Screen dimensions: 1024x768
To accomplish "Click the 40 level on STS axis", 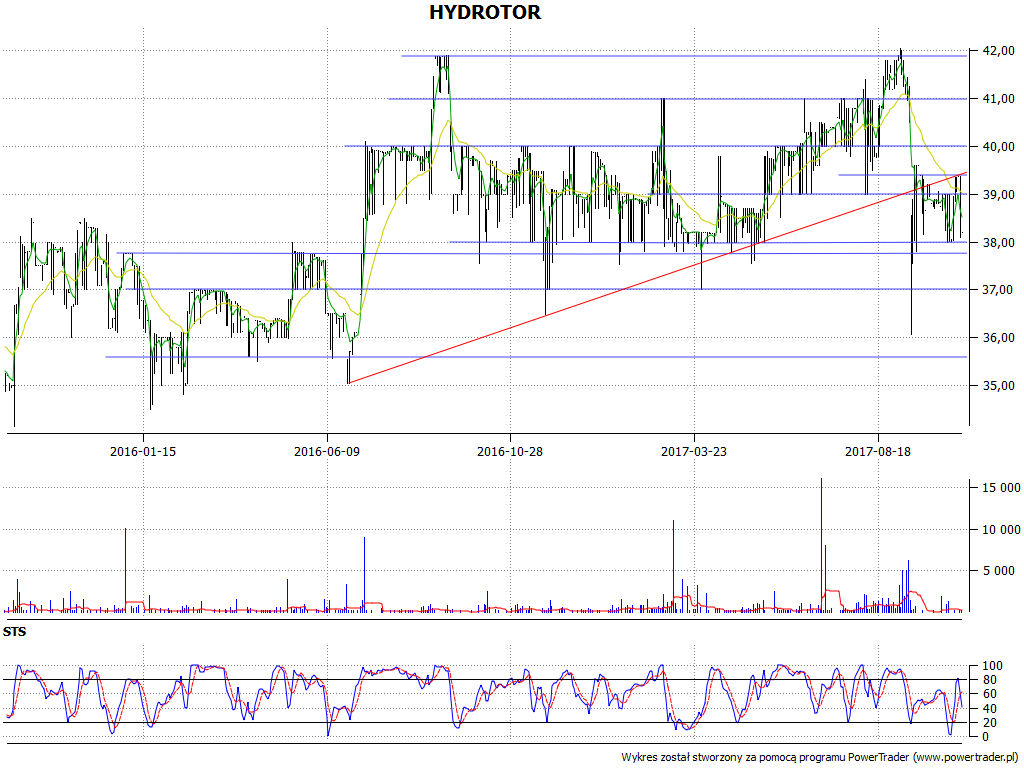I will tap(990, 709).
